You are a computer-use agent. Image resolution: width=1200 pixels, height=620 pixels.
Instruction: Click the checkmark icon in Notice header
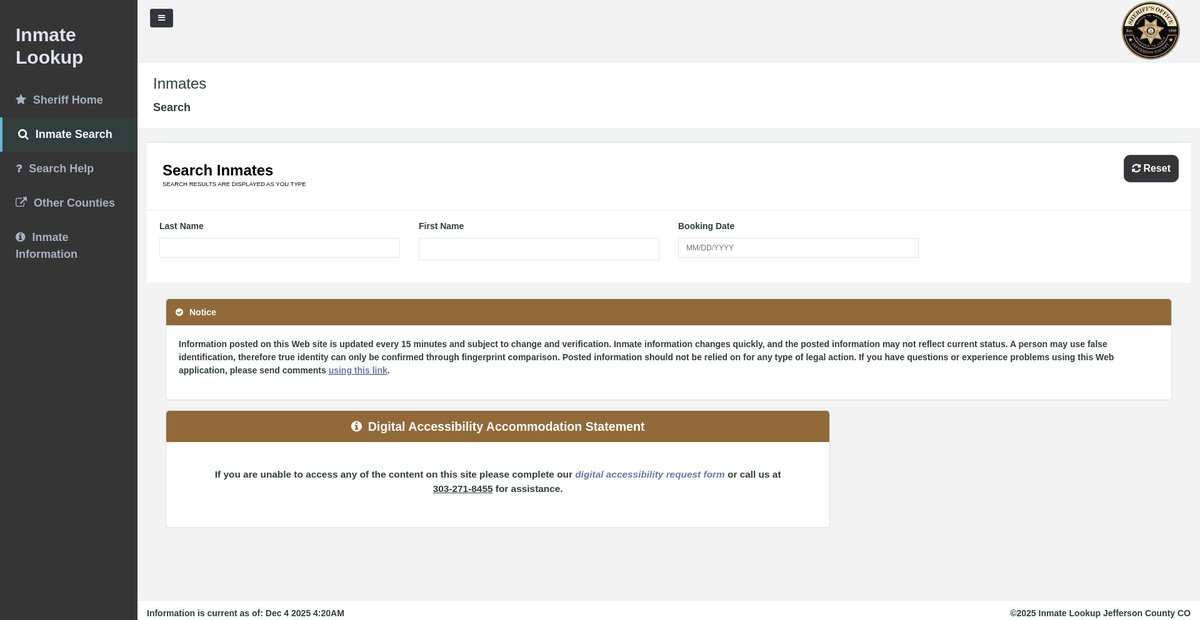(179, 312)
